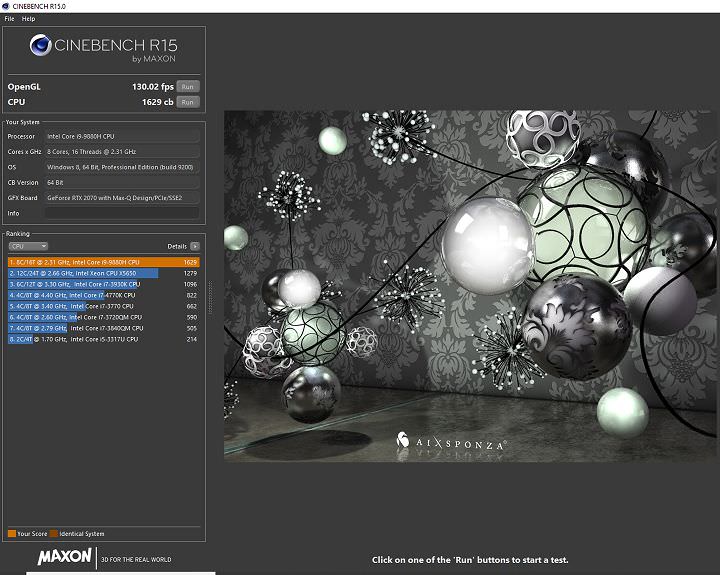This screenshot has width=720, height=575.
Task: Click the GFX Board GeForce RTX 2070 field
Action: click(x=122, y=198)
